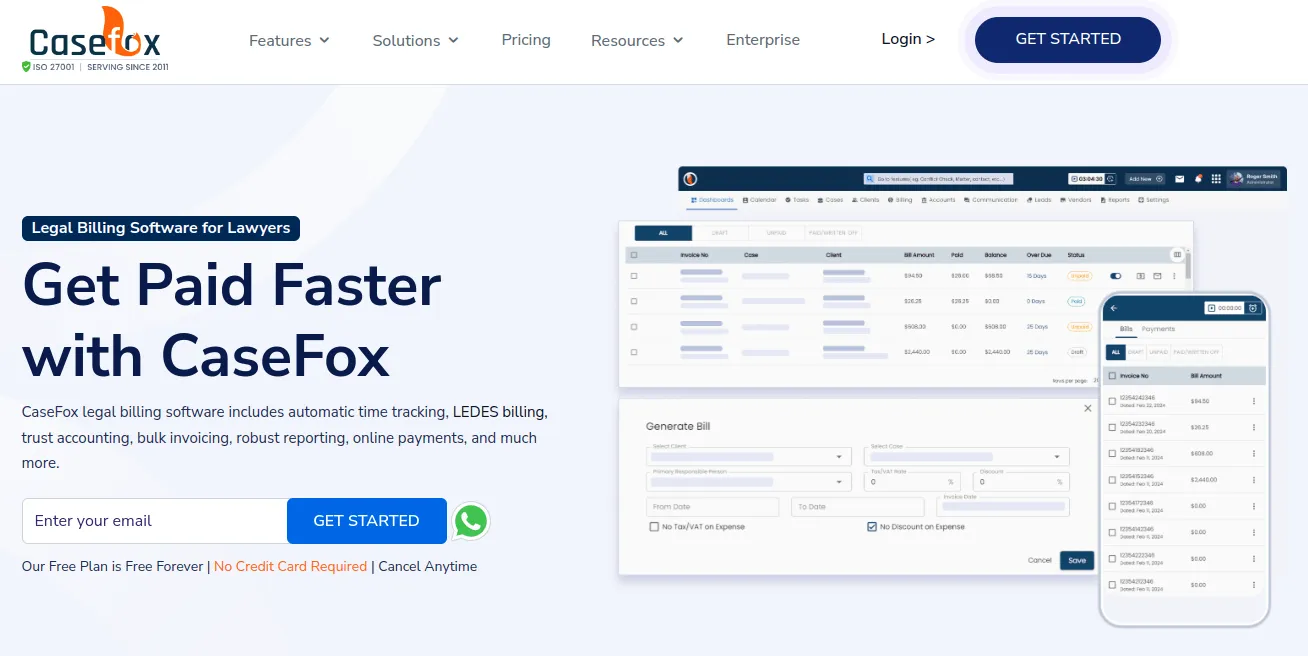
Task: Tap the alarm clock icon in mobile header
Action: (1253, 308)
